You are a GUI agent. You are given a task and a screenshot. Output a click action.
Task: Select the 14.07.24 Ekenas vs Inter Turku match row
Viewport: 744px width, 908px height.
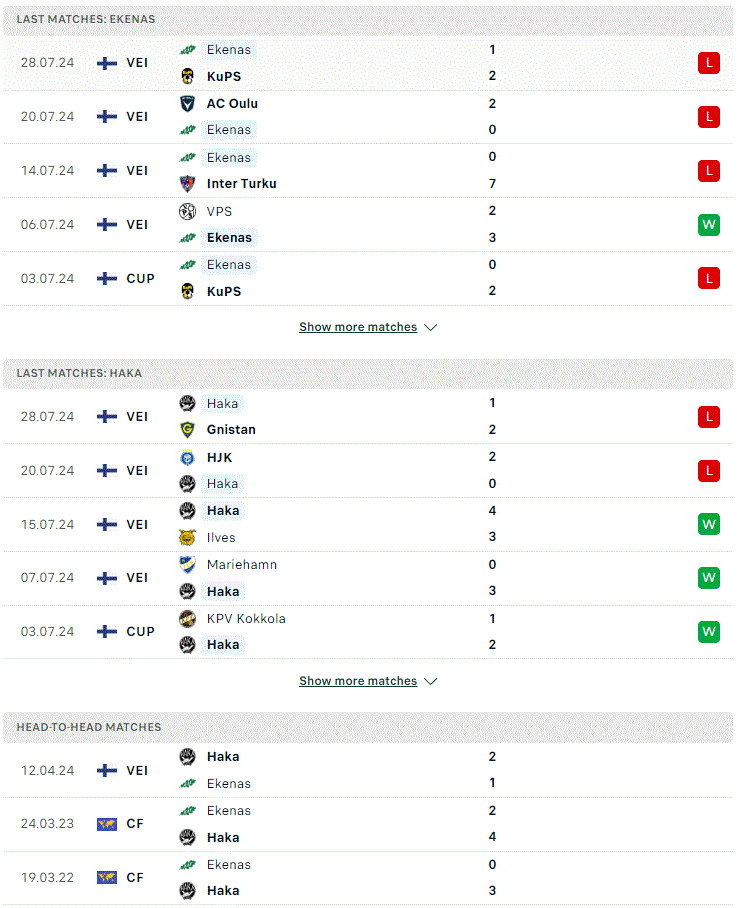368,171
